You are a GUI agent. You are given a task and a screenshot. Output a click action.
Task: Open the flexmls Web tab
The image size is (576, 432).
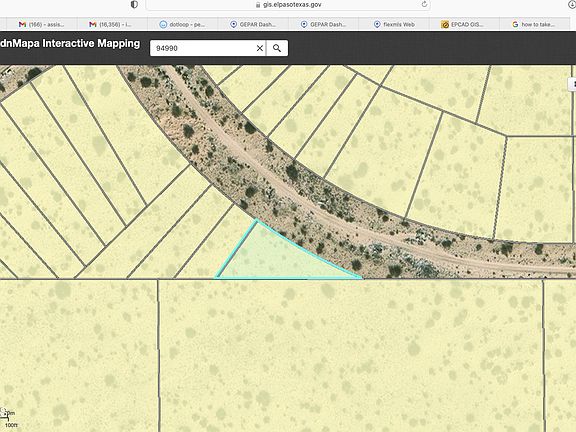pyautogui.click(x=394, y=24)
